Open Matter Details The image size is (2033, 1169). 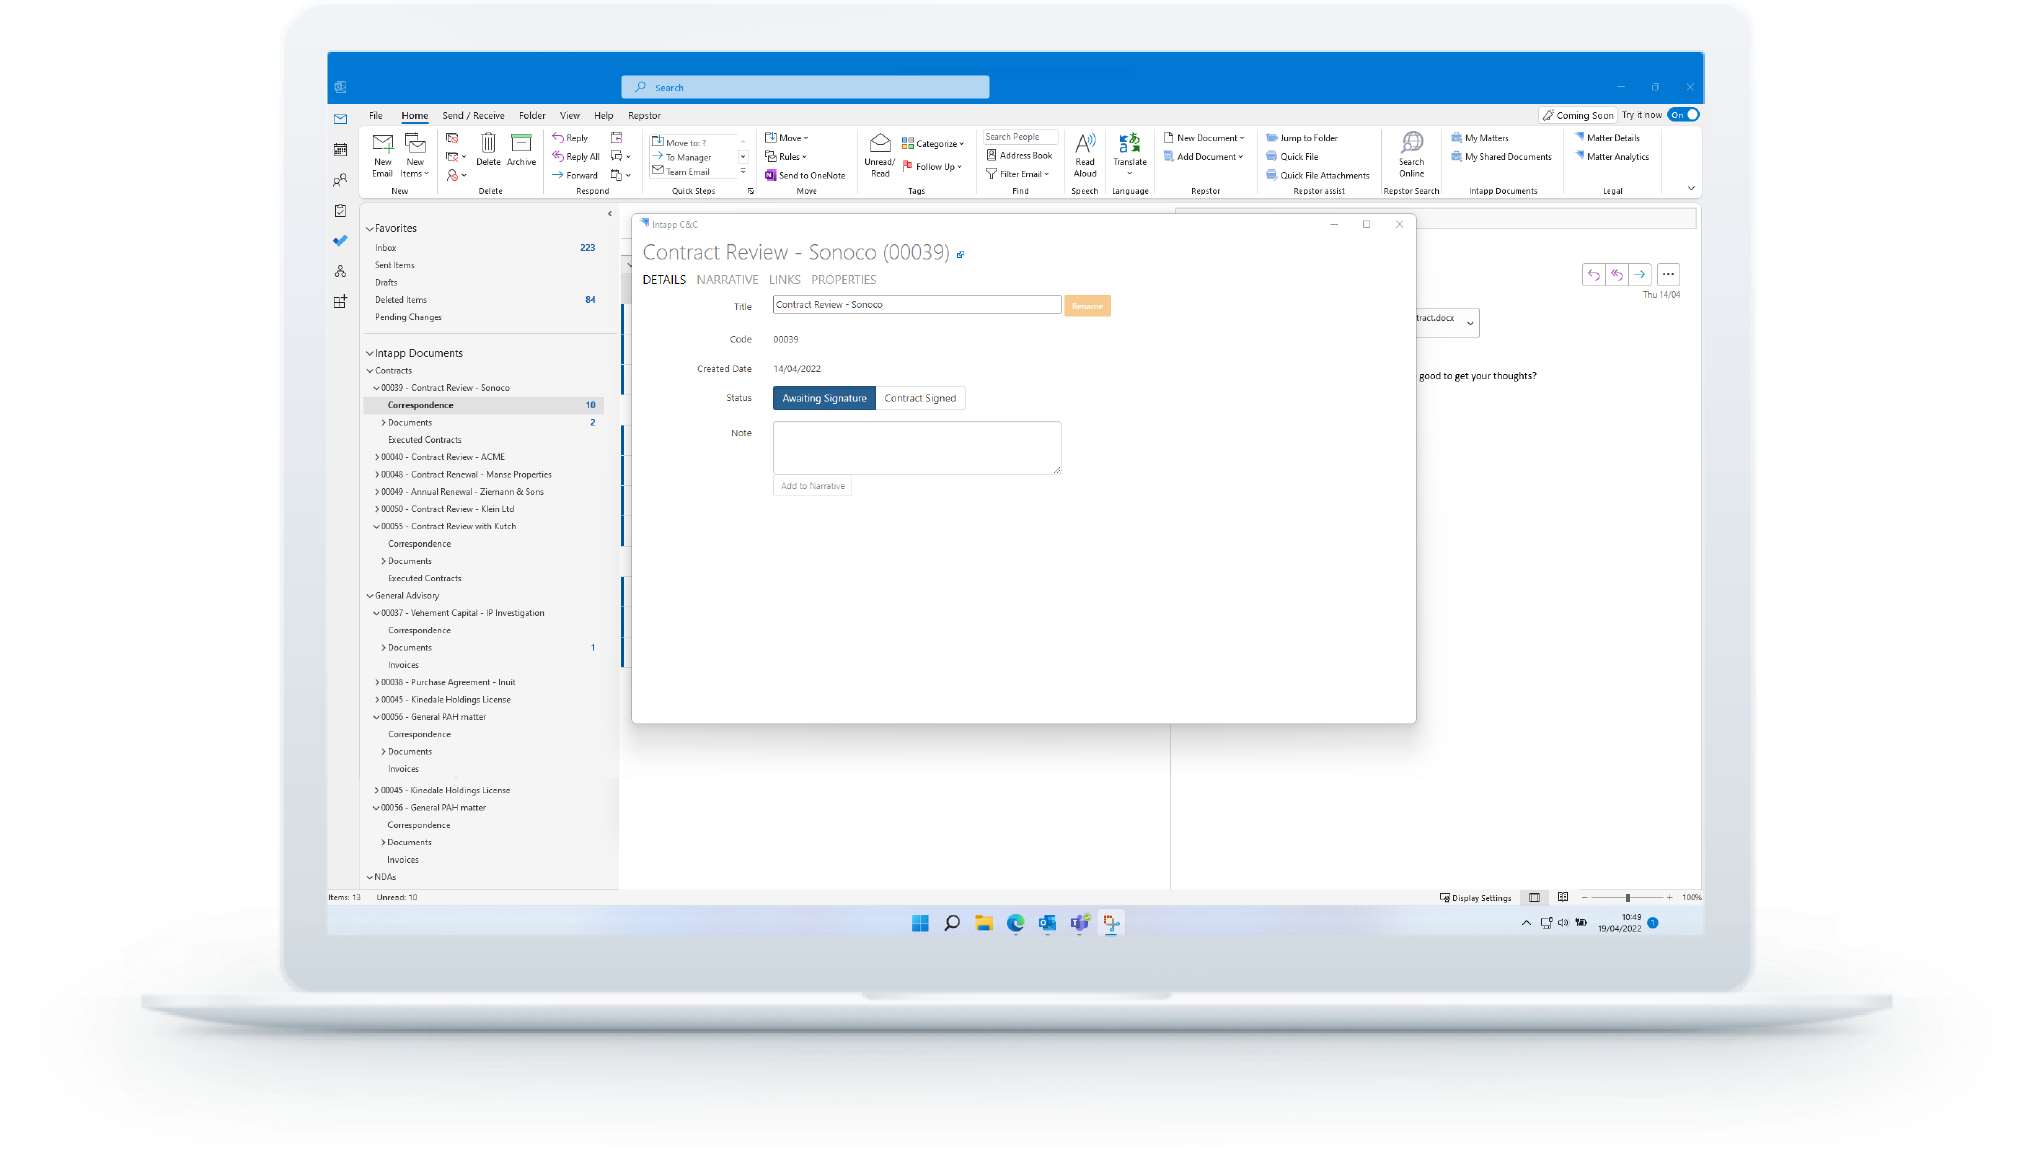click(1607, 138)
